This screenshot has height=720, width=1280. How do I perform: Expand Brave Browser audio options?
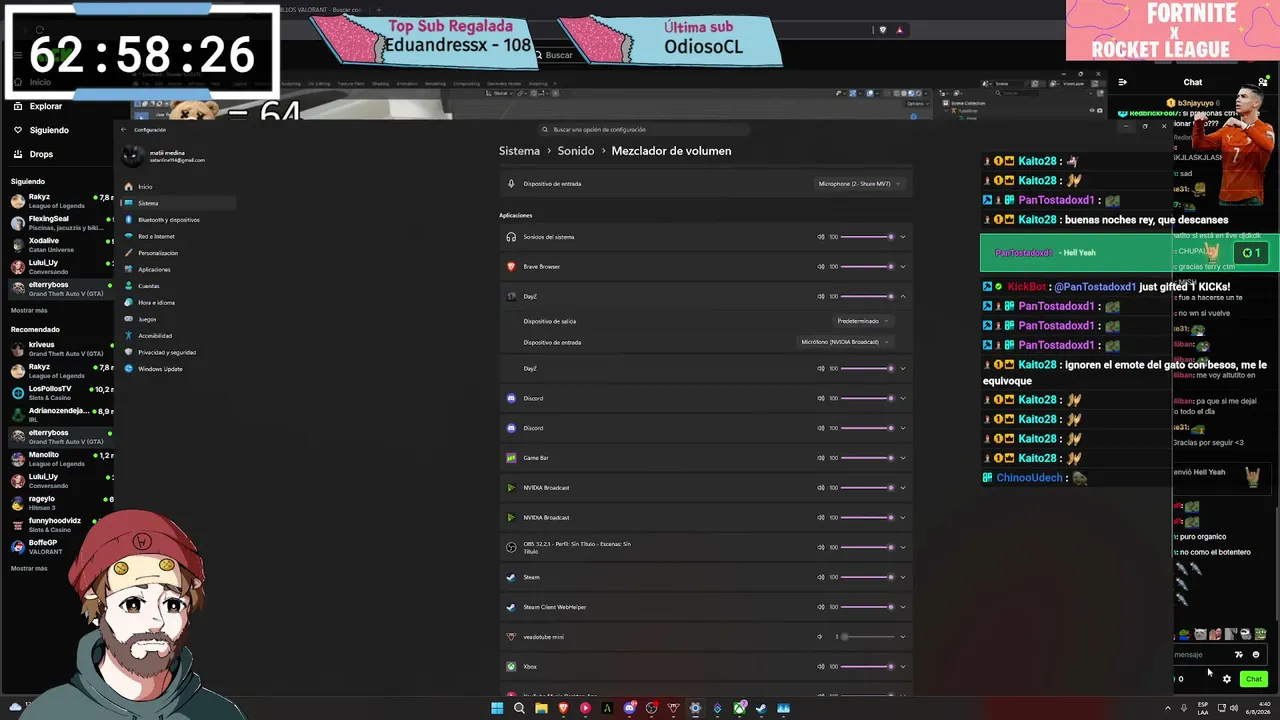coord(903,267)
